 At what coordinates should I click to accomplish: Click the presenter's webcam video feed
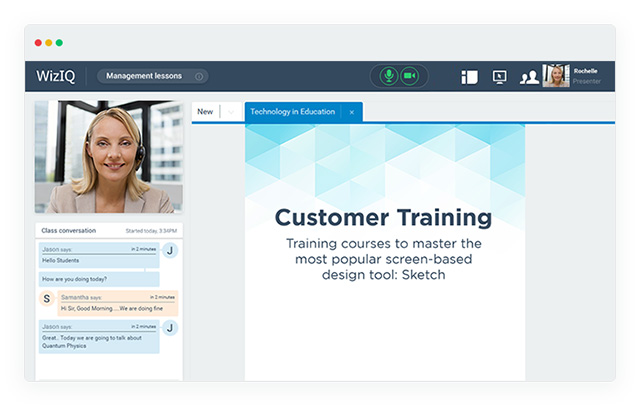[109, 156]
